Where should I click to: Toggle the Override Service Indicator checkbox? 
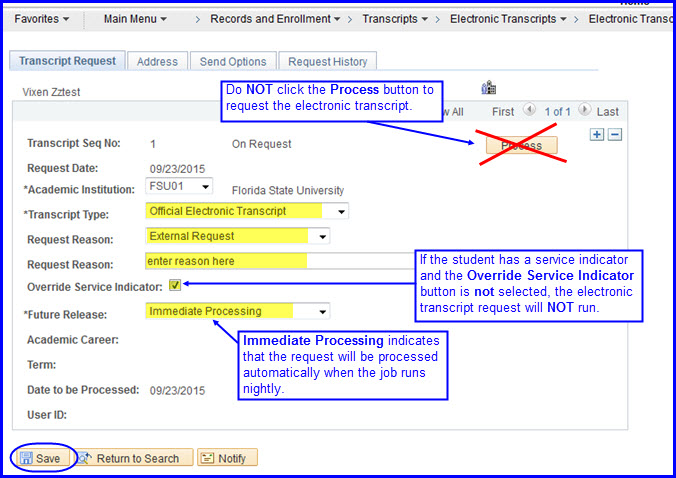(x=175, y=285)
